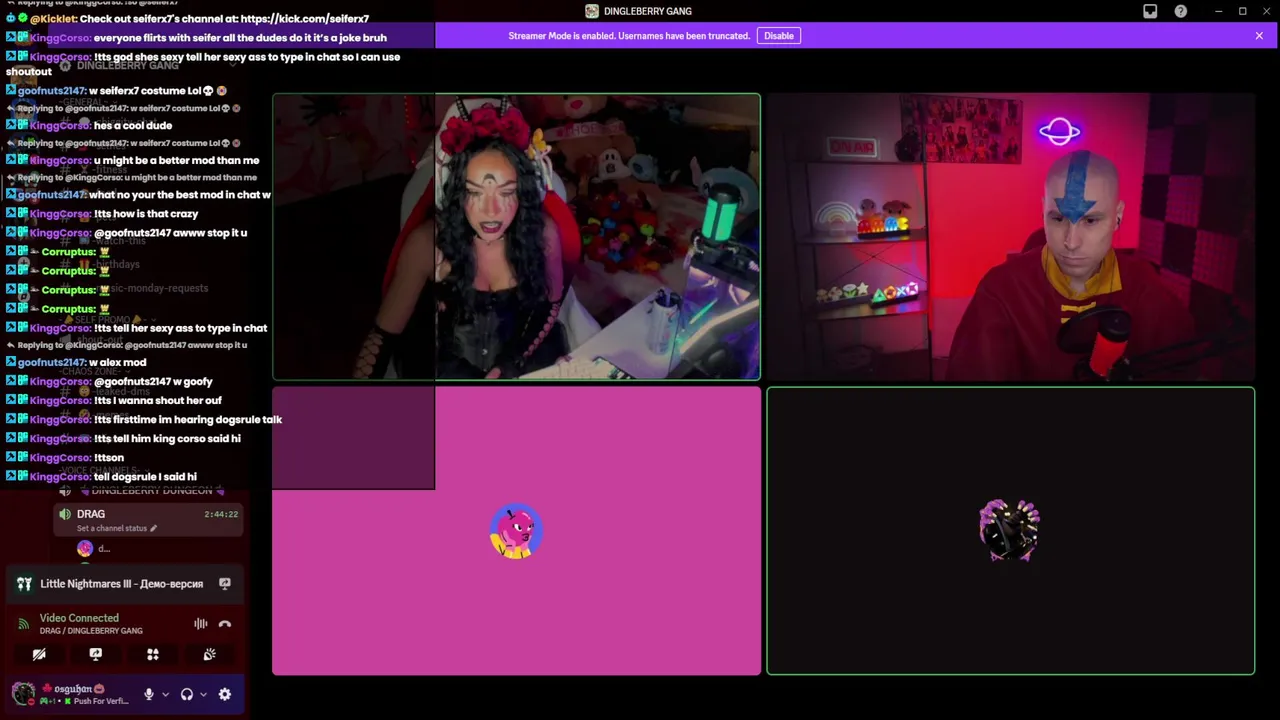
Task: Select the woman's webcam stream tile
Action: tap(516, 237)
